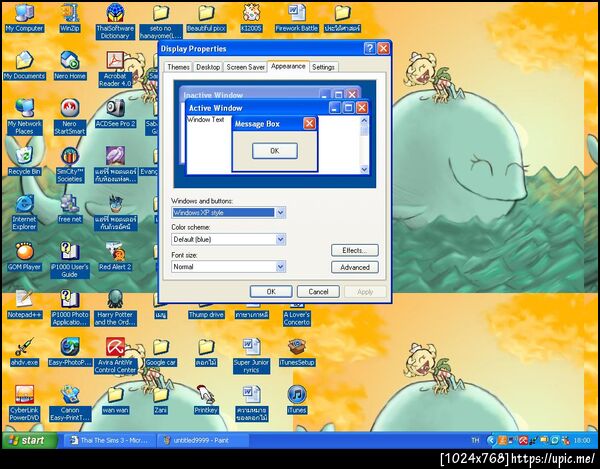Select the free net icon
This screenshot has height=469, width=600.
click(x=70, y=209)
